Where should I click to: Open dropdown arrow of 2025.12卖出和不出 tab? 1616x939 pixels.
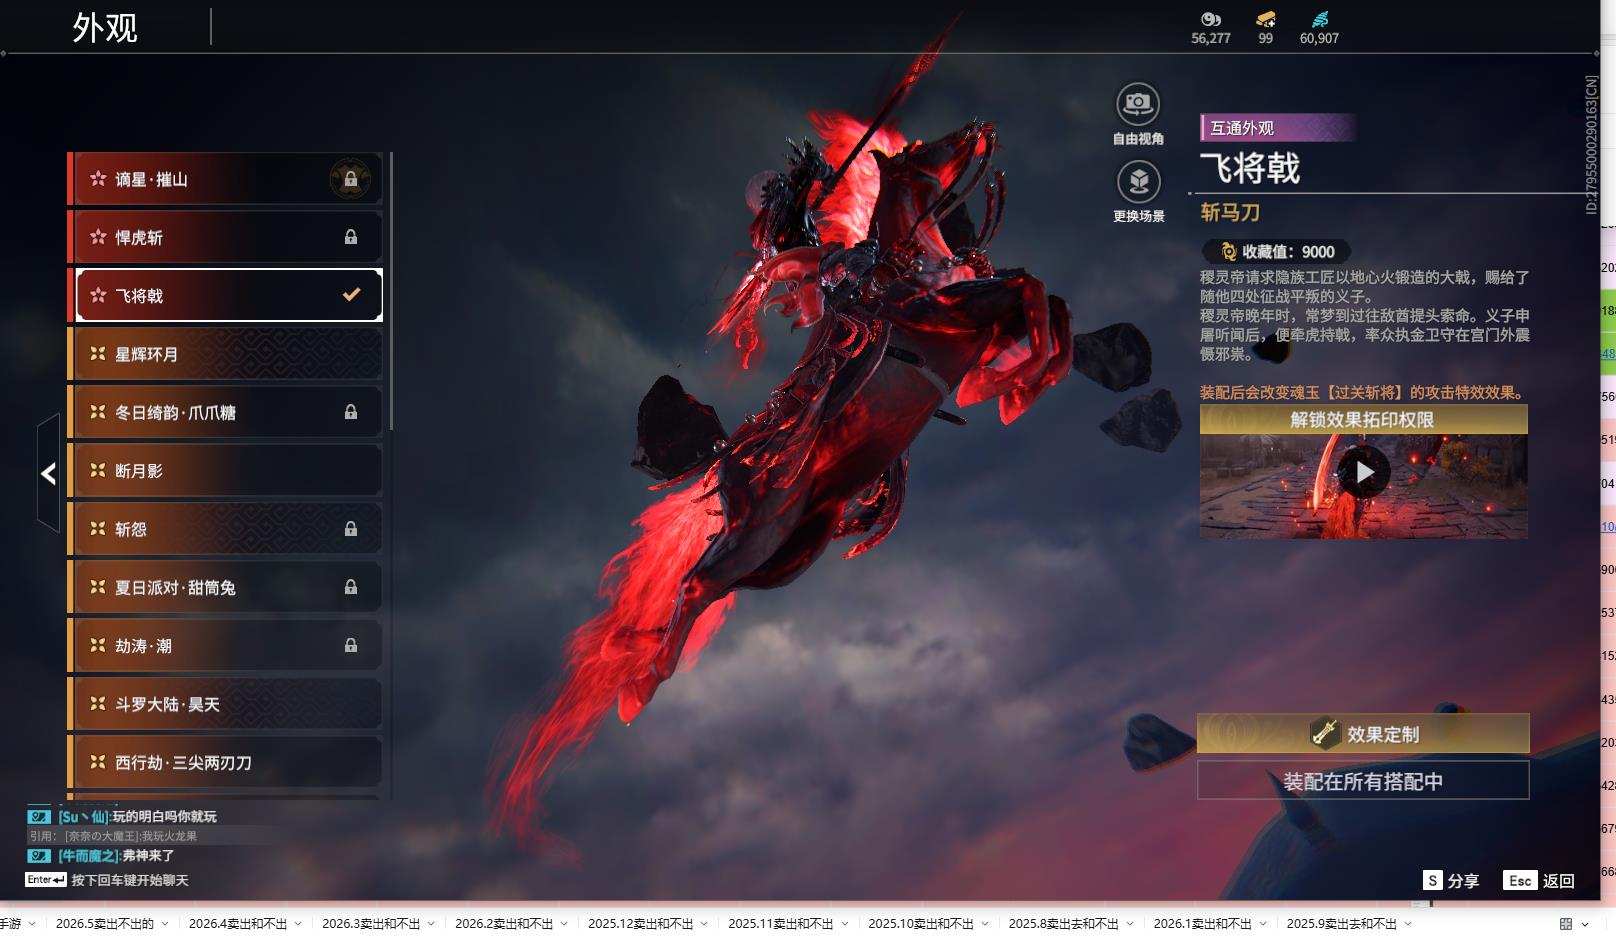(x=705, y=924)
